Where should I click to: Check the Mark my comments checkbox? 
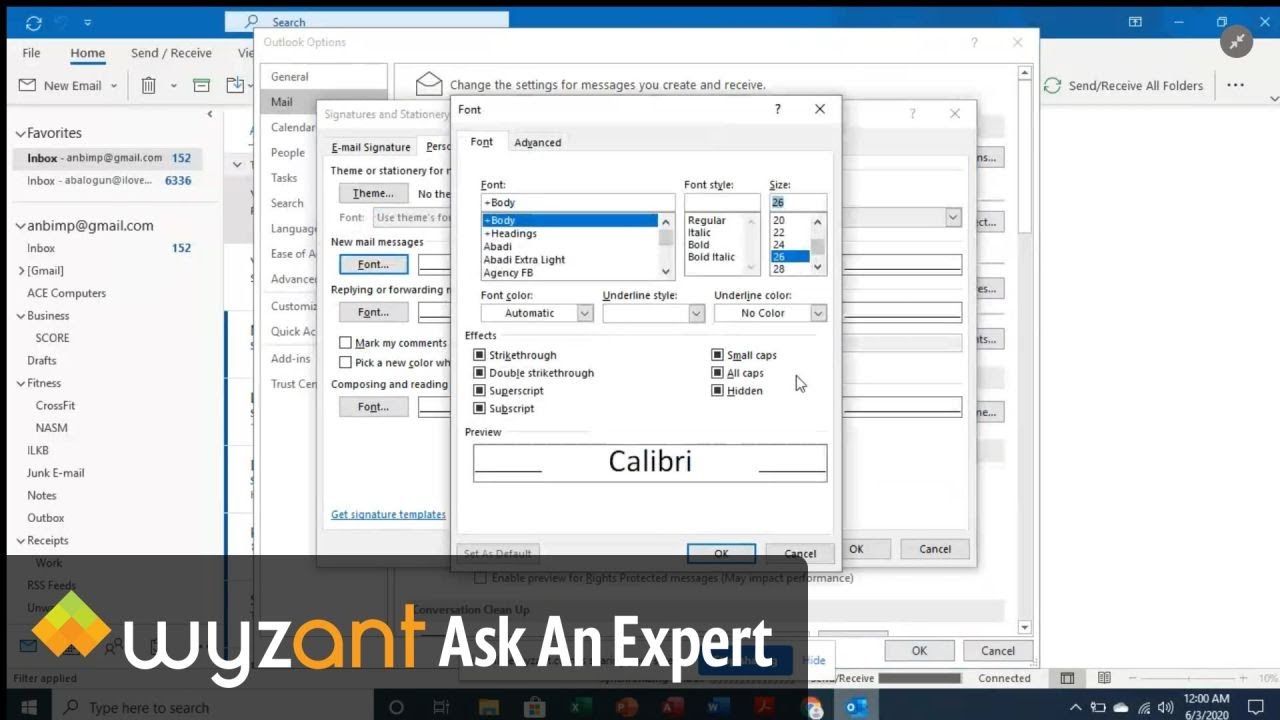(x=345, y=343)
